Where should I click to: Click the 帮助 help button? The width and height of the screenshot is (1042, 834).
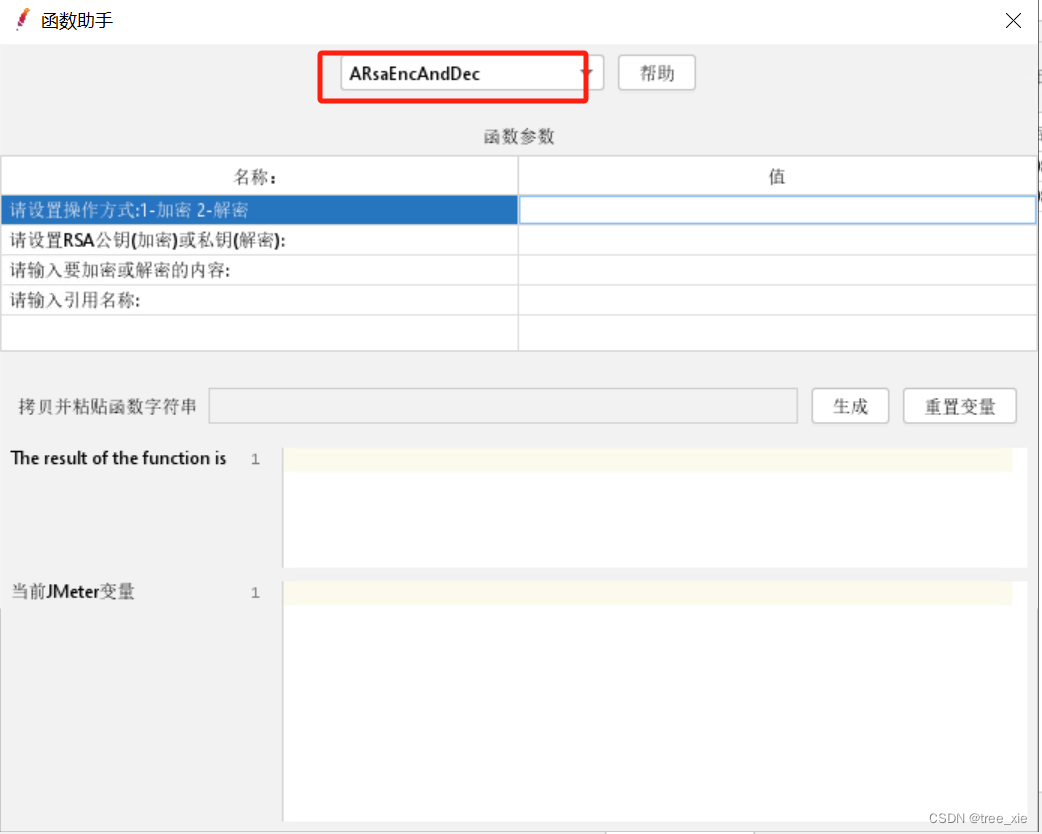click(x=657, y=73)
